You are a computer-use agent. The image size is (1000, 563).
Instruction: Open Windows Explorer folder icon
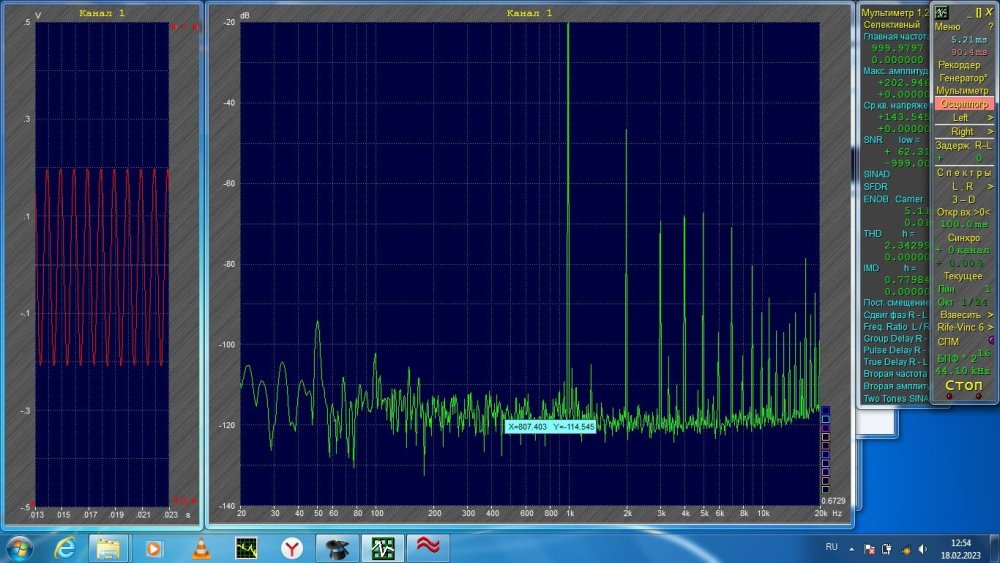point(109,547)
